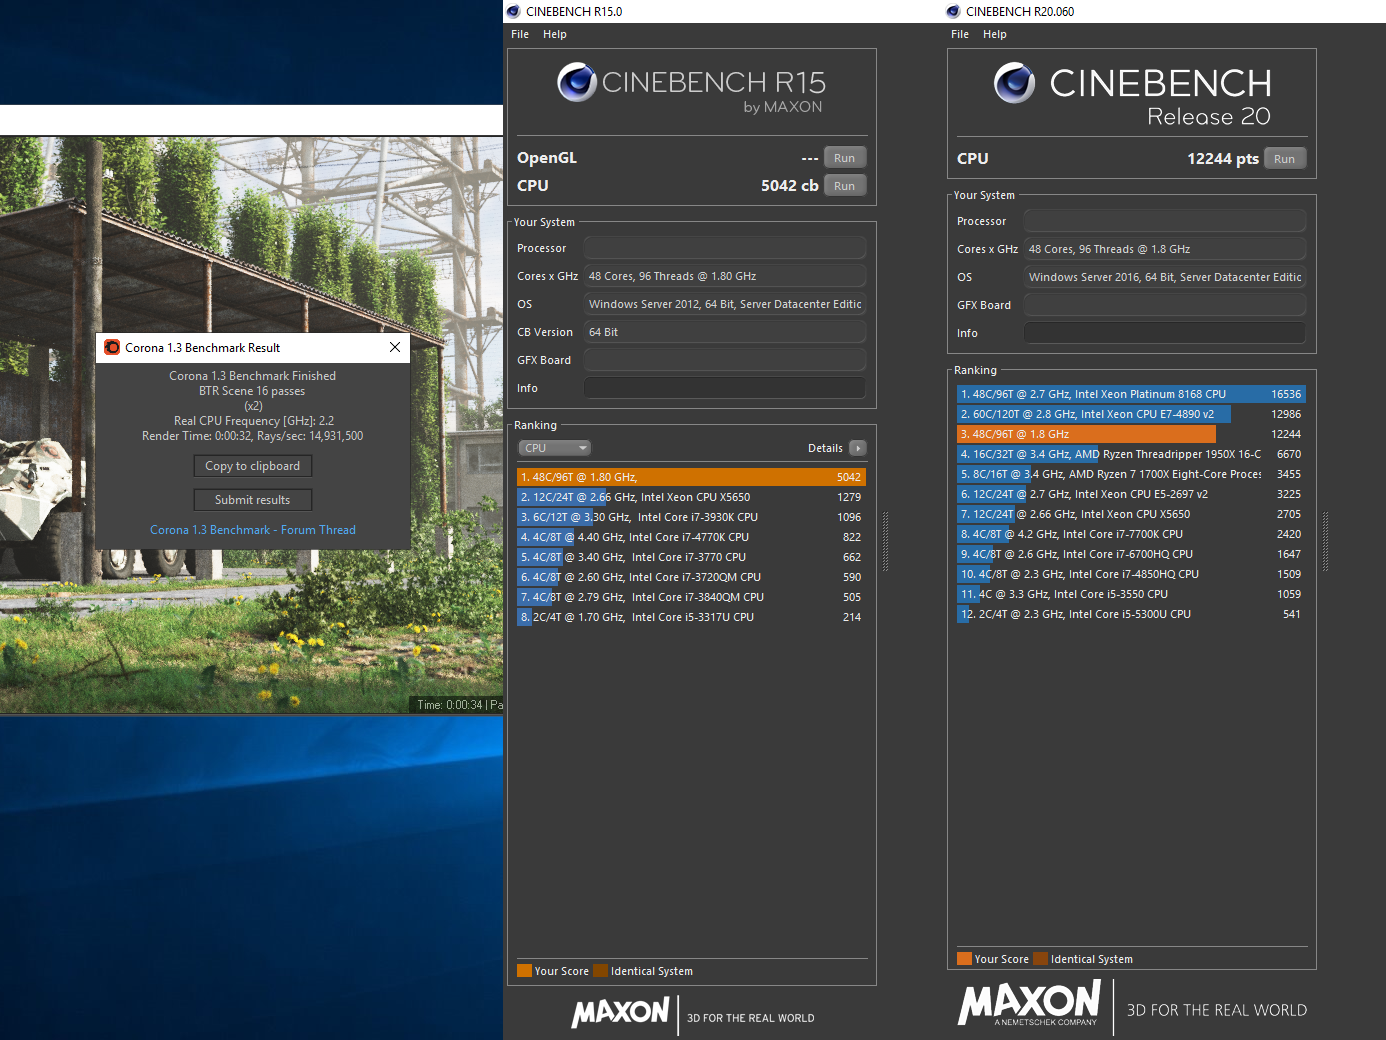Image resolution: width=1386 pixels, height=1040 pixels.
Task: Close the Corona 1.3 Benchmark Result dialog
Action: coord(395,347)
